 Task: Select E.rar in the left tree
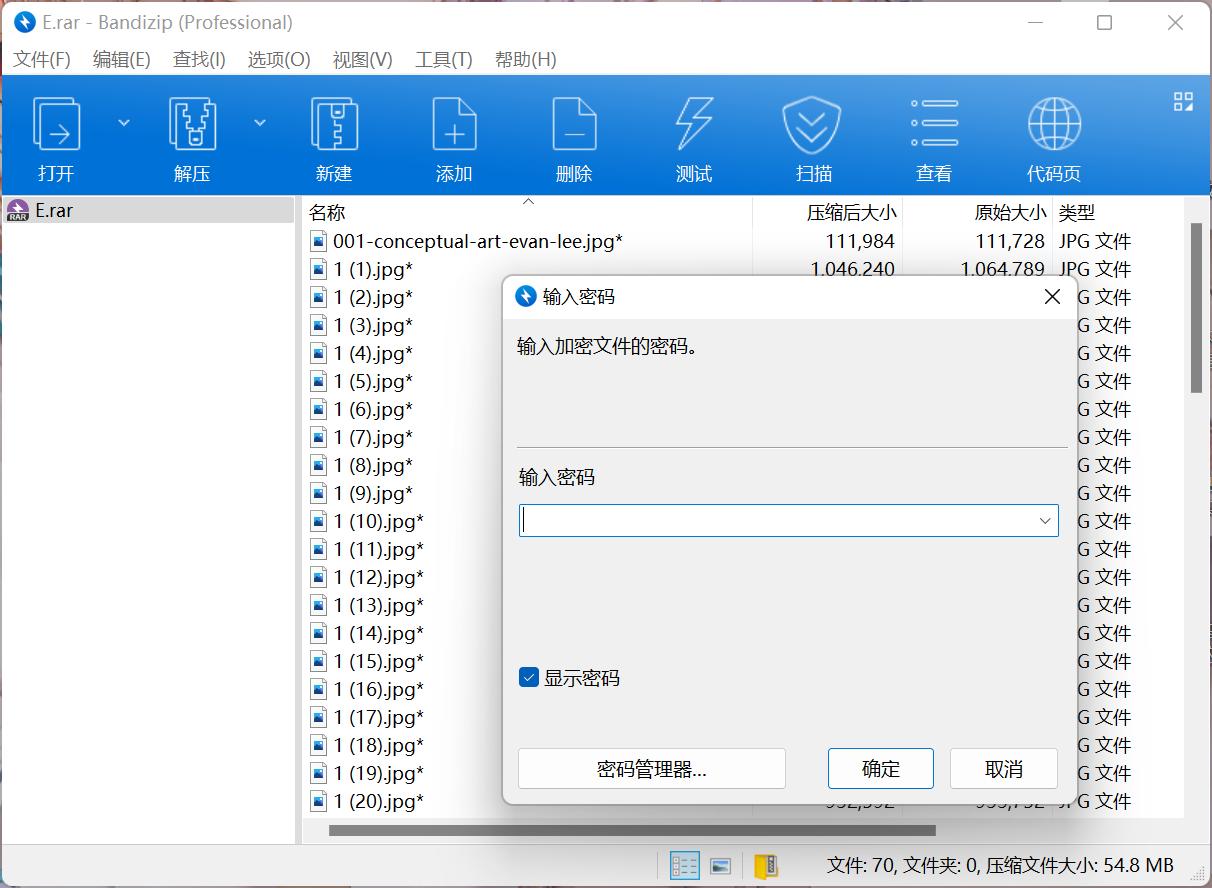pos(54,210)
